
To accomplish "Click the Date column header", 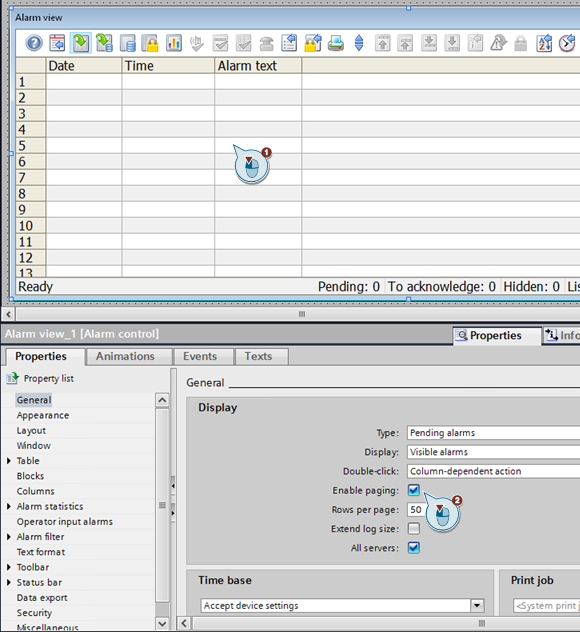I will pyautogui.click(x=83, y=66).
